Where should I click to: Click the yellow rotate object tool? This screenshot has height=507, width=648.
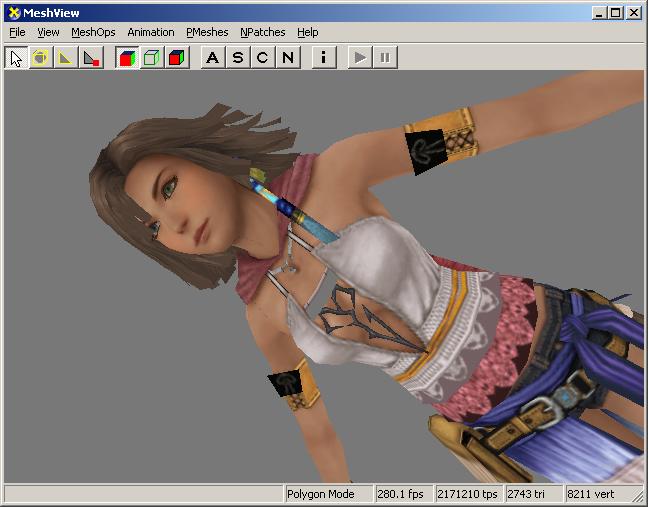coord(41,57)
